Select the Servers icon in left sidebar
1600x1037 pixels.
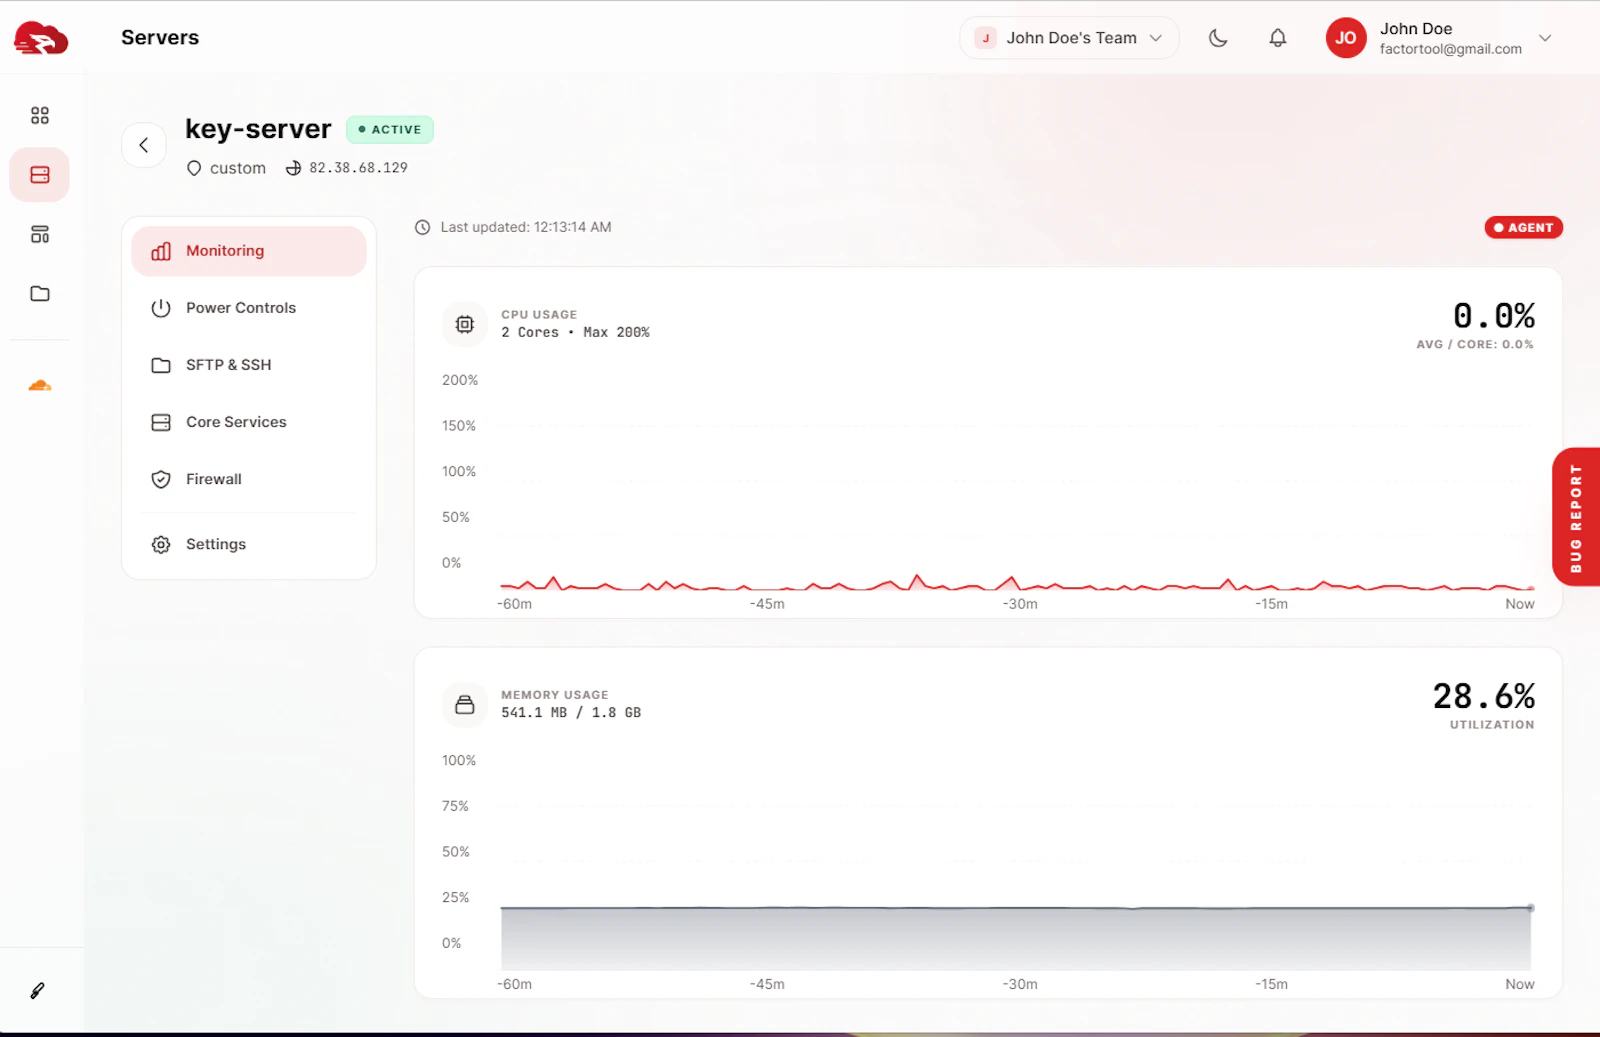tap(40, 175)
